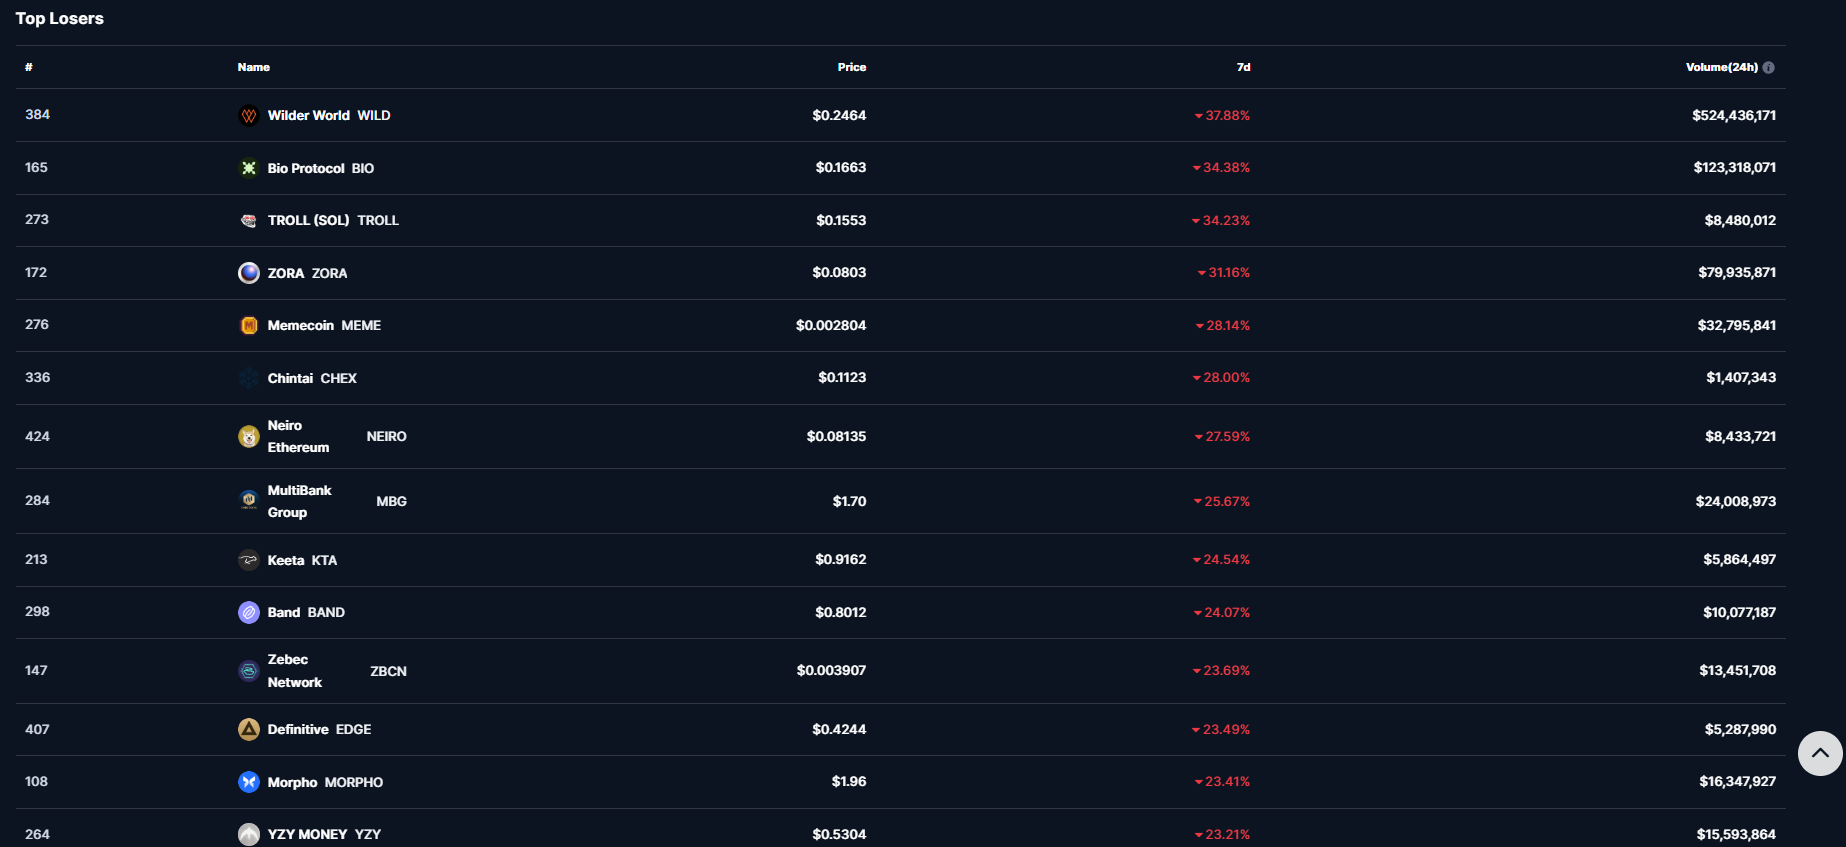Click the Band coin logo icon
The width and height of the screenshot is (1846, 847).
point(249,612)
